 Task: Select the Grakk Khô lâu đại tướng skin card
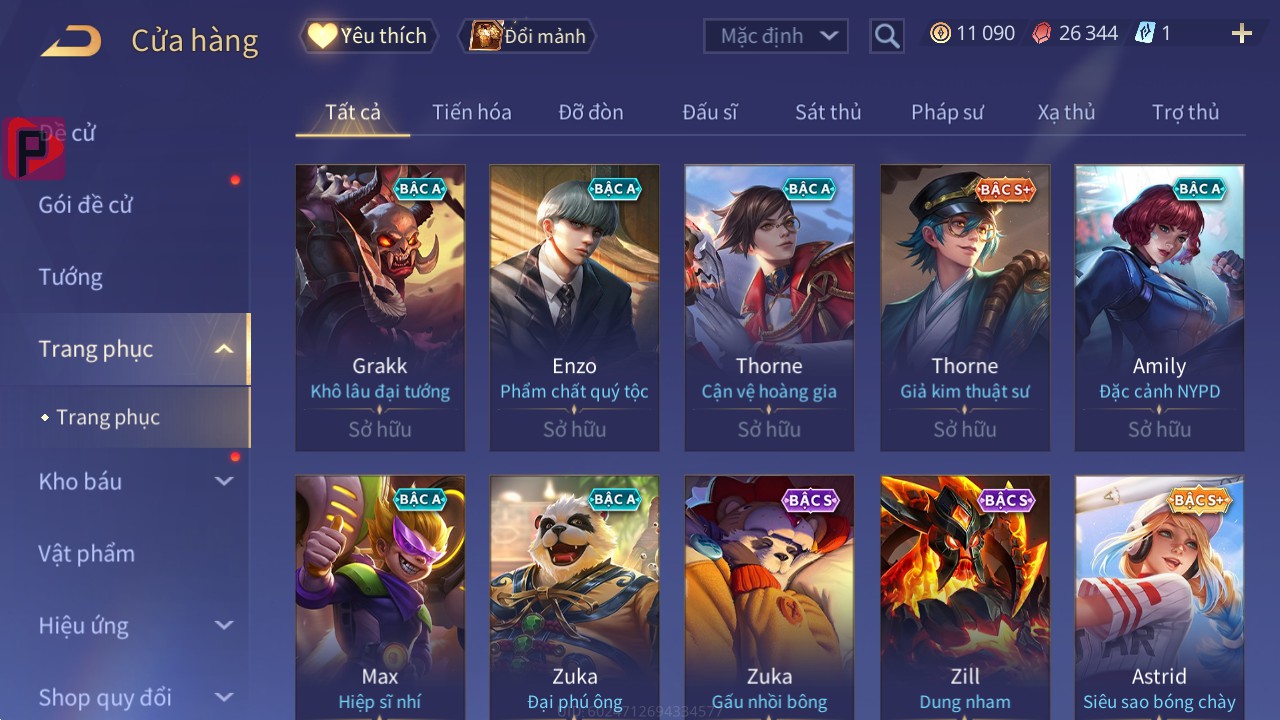380,308
